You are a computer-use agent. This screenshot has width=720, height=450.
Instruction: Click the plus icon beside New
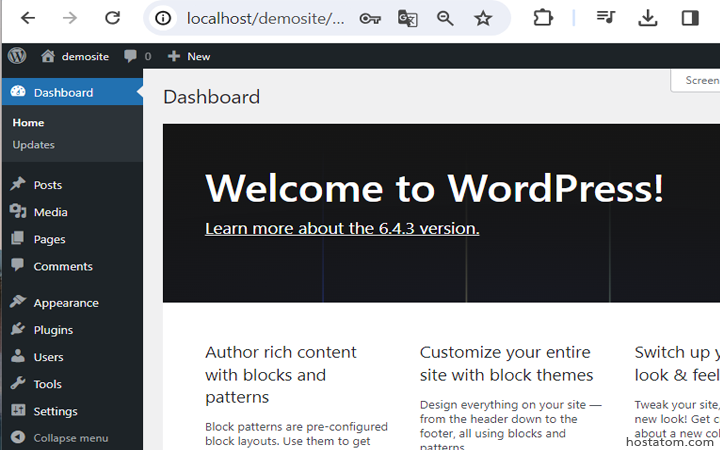coord(174,56)
